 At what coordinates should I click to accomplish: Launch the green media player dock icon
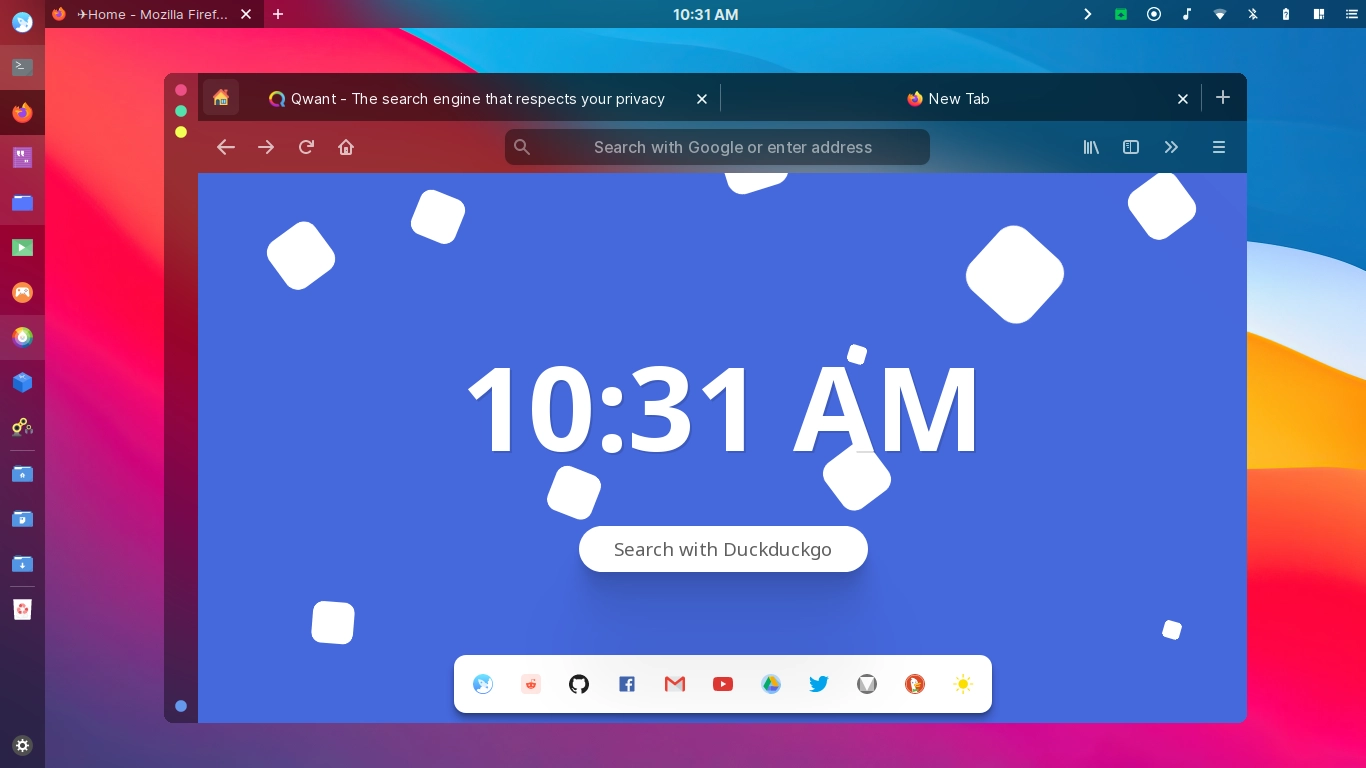coord(22,247)
